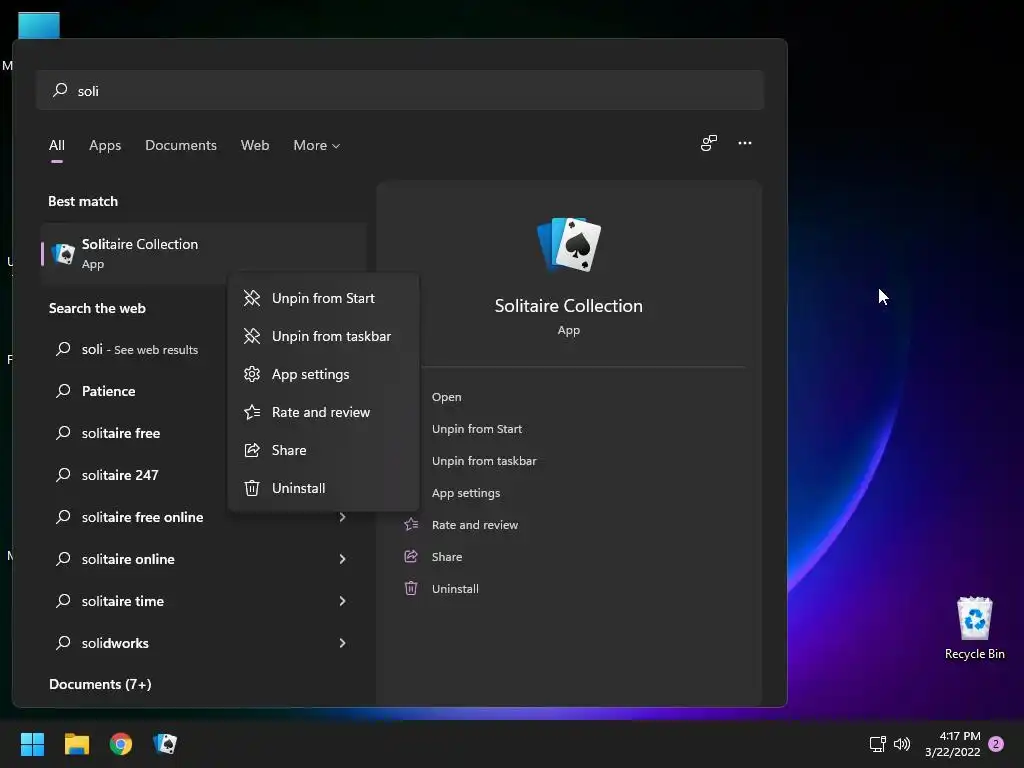This screenshot has height=768, width=1024.
Task: Choose Unpin from taskbar in the context menu
Action: [x=323, y=336]
